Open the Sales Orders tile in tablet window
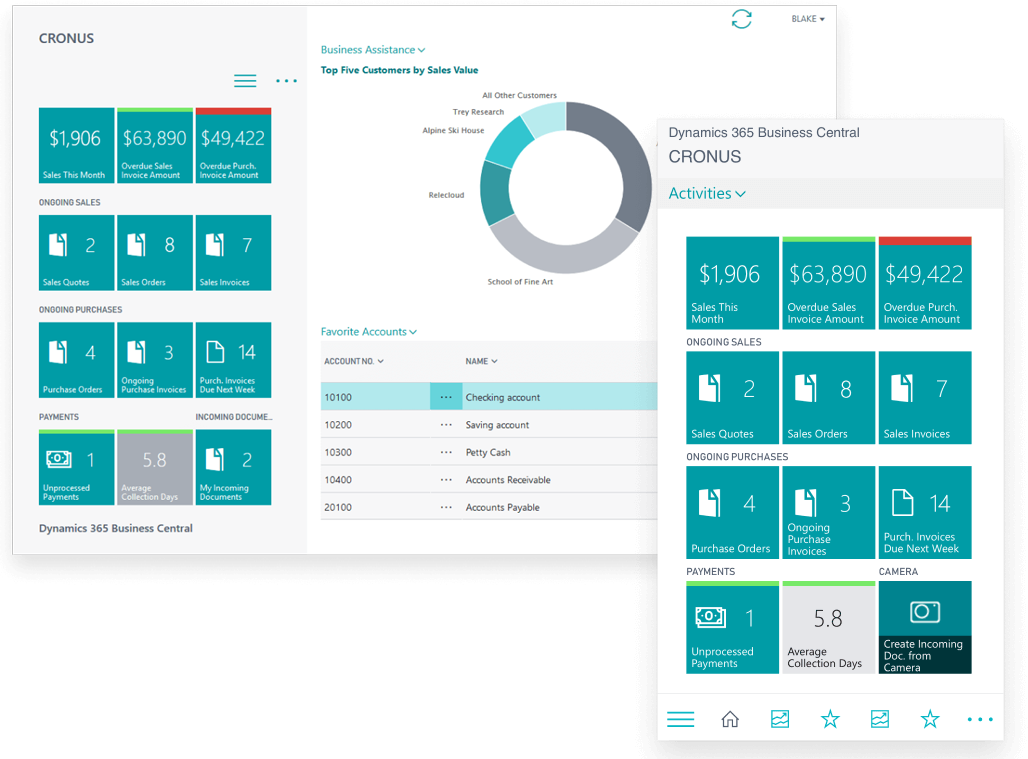 click(x=155, y=252)
